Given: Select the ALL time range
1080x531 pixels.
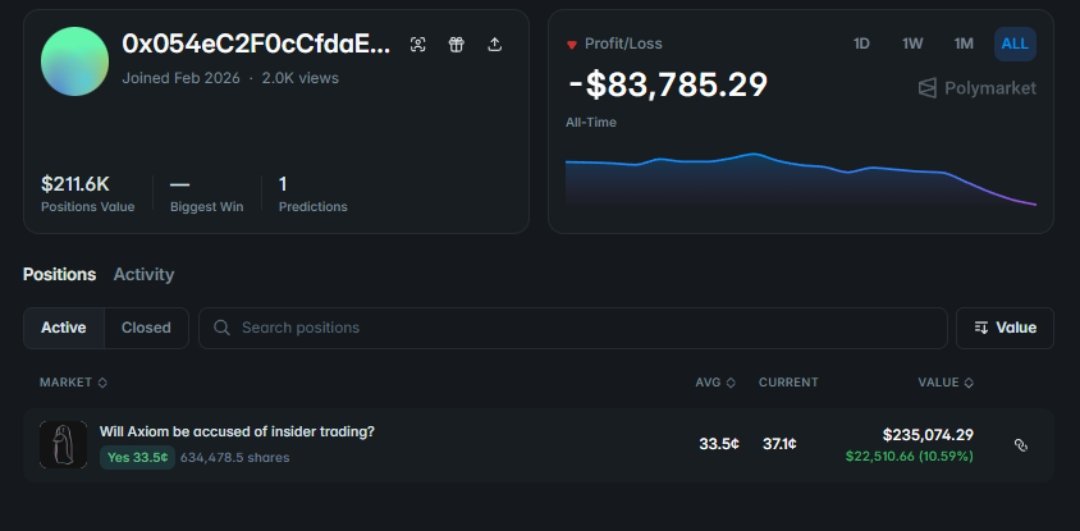Looking at the screenshot, I should point(1015,44).
